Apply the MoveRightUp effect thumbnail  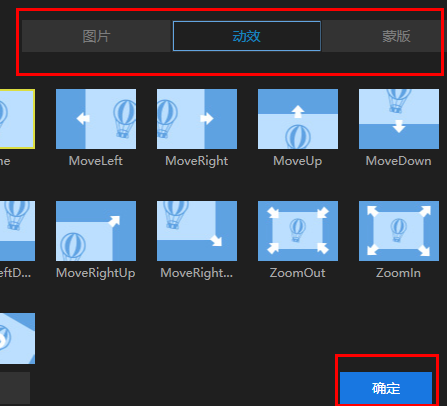click(x=96, y=231)
